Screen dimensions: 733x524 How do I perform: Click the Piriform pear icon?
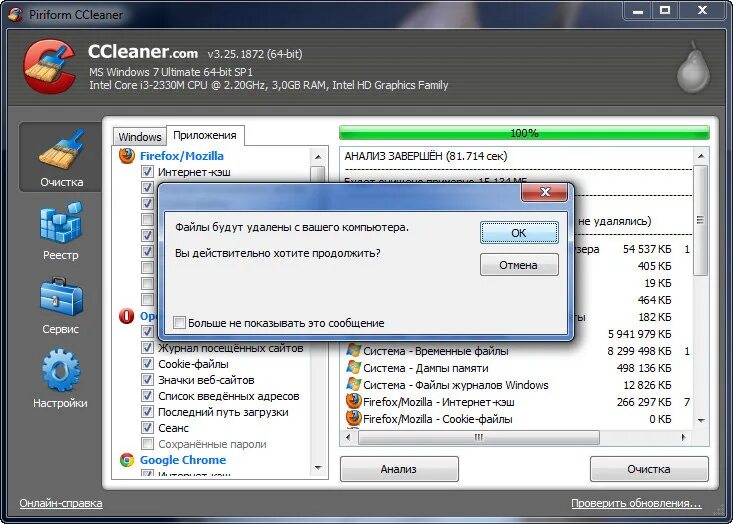click(x=693, y=67)
